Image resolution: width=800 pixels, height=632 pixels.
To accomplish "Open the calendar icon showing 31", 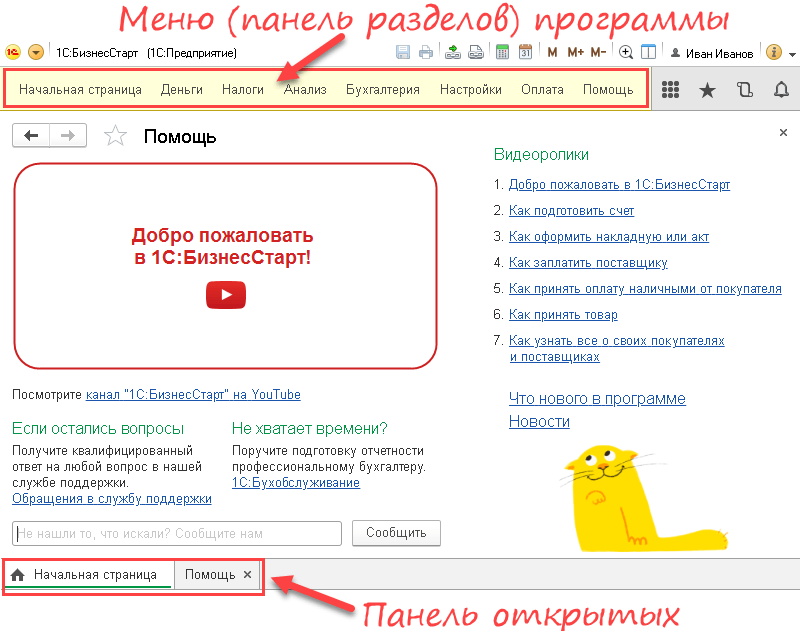I will (525, 52).
